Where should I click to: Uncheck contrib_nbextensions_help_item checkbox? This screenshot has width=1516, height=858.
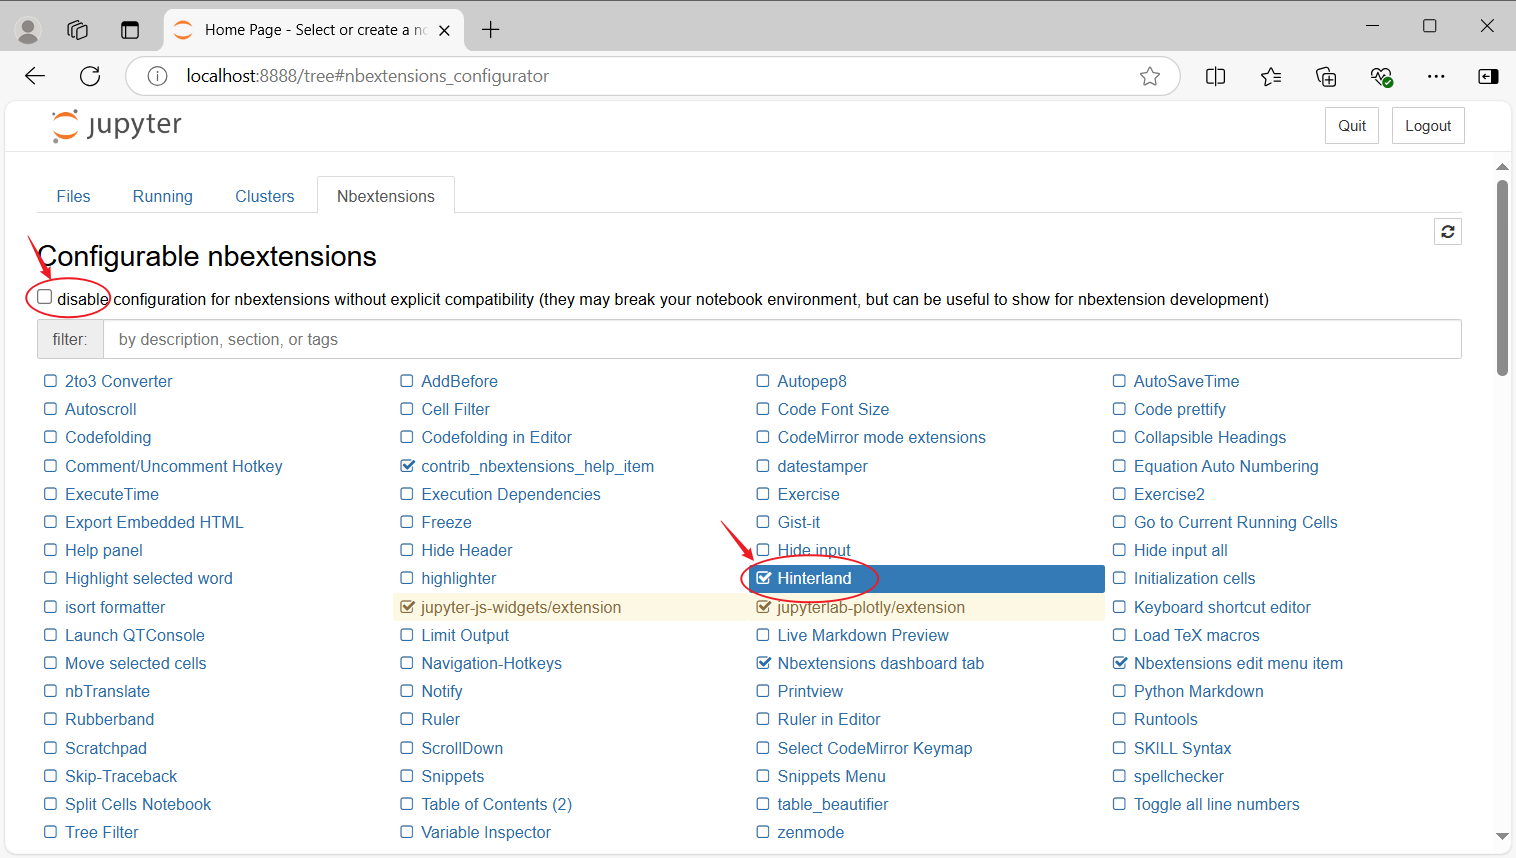pos(407,466)
